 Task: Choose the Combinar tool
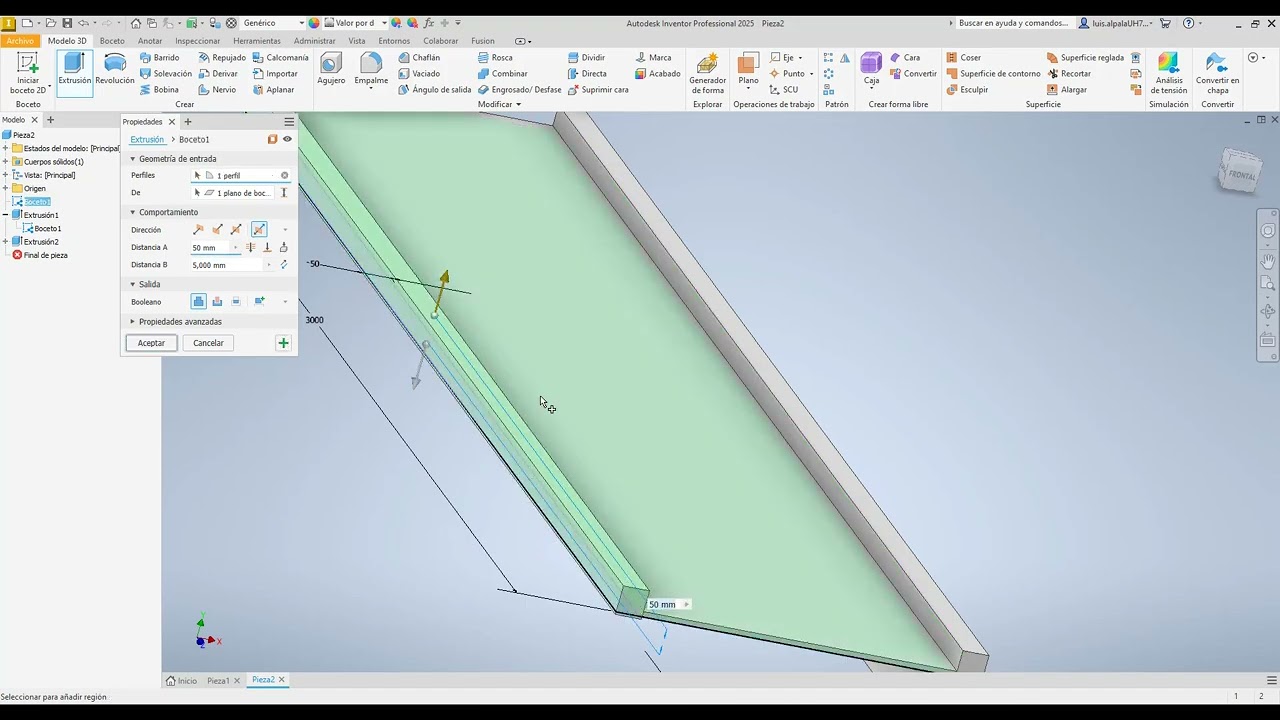pyautogui.click(x=502, y=74)
